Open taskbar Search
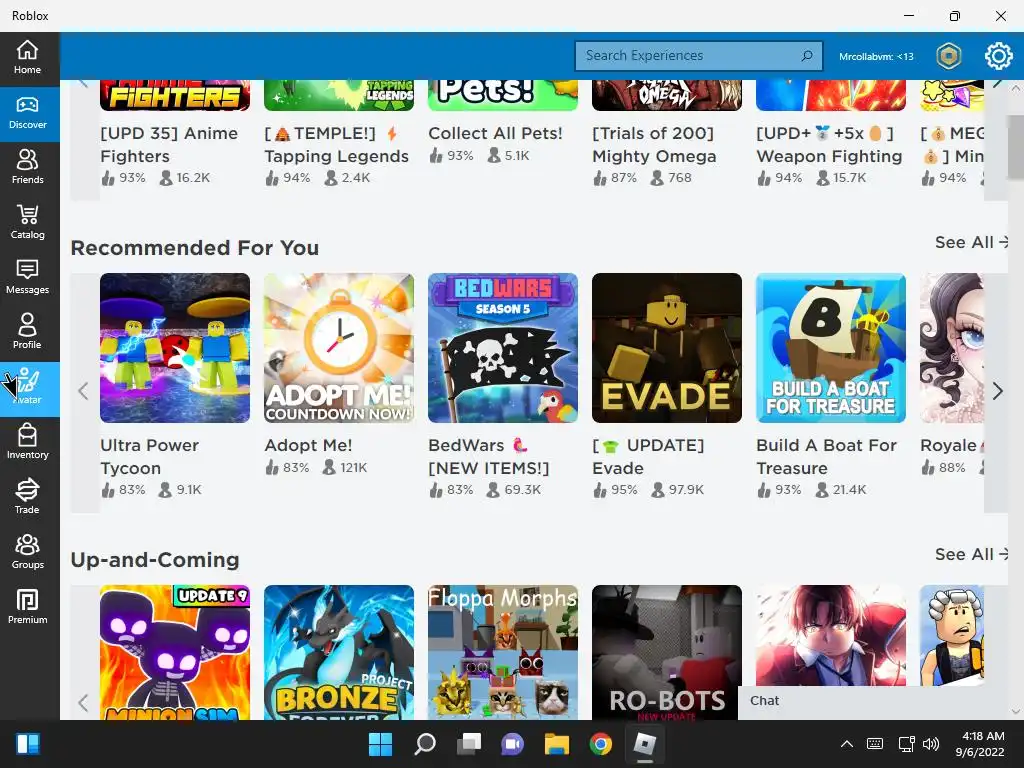Image resolution: width=1024 pixels, height=768 pixels. point(424,744)
